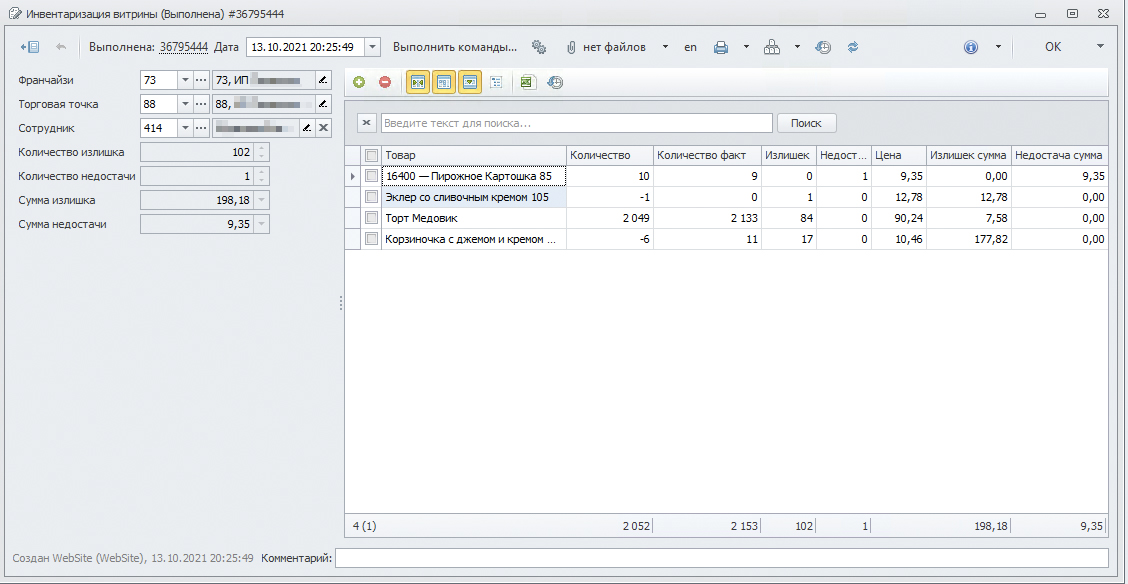The width and height of the screenshot is (1128, 584).
Task: Click the OK button
Action: pyautogui.click(x=1053, y=47)
